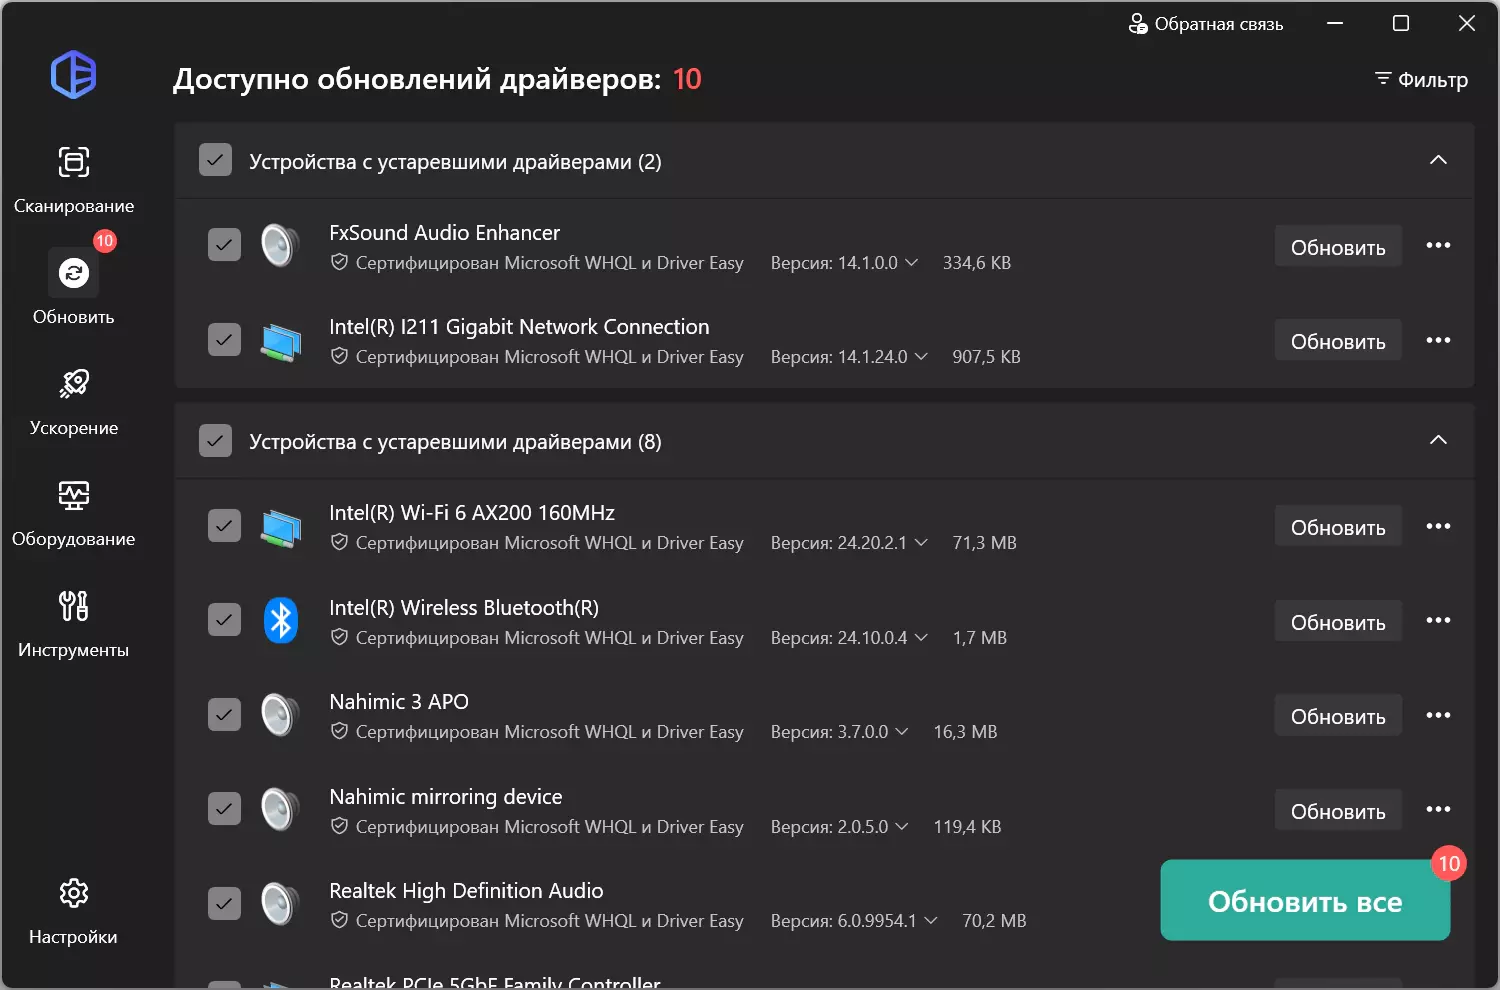Image resolution: width=1500 pixels, height=990 pixels.
Task: Open the Инструменты tools section
Action: pos(74,624)
